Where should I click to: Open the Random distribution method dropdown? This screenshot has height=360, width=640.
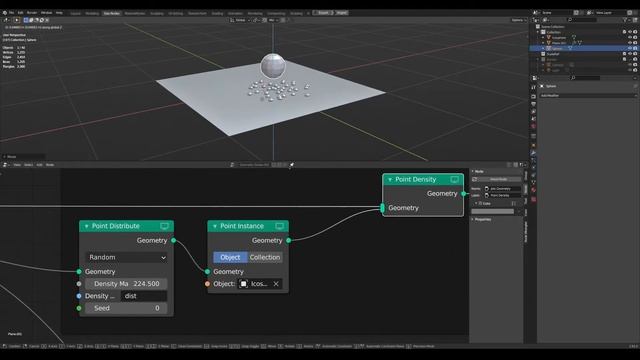127,257
